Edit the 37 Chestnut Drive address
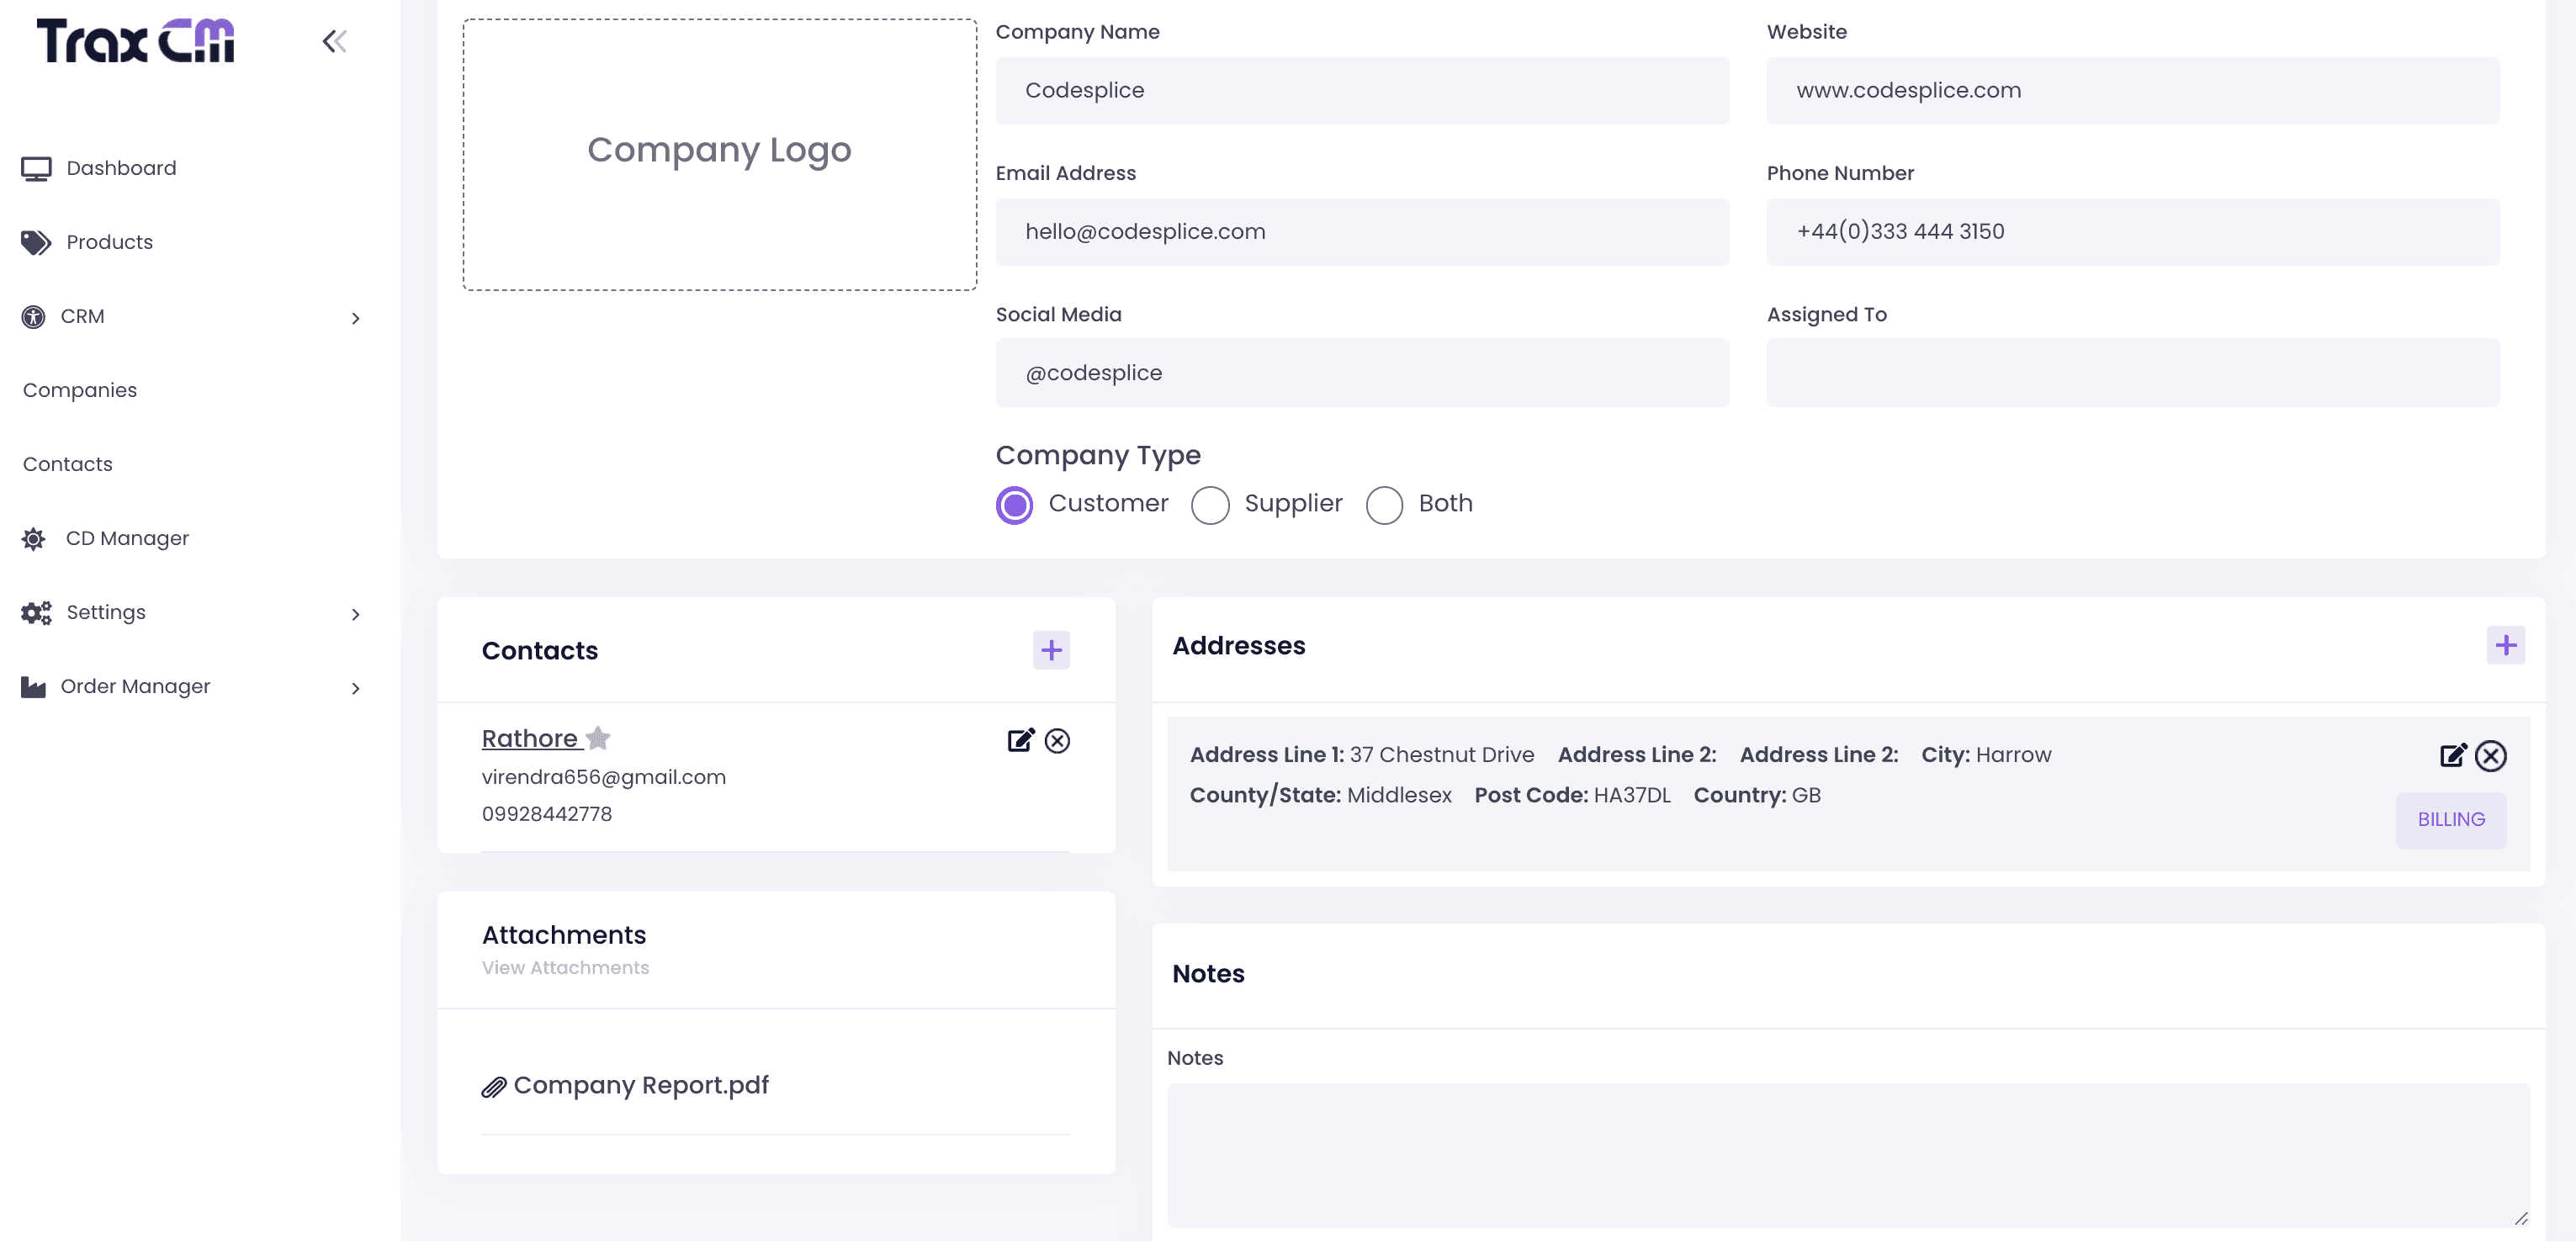The height and width of the screenshot is (1260, 2576). tap(2452, 755)
